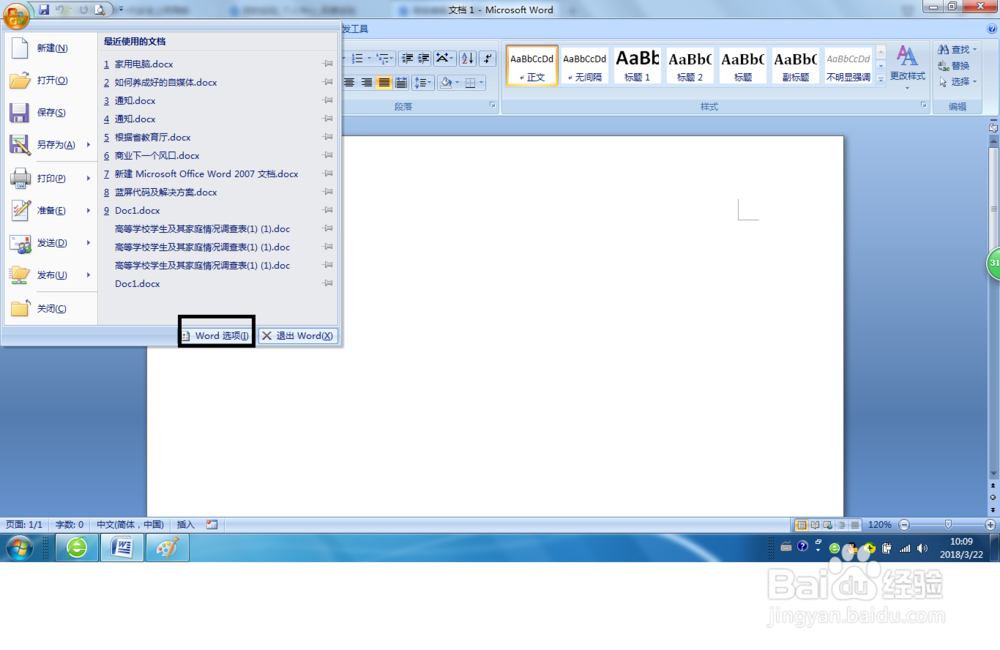Select the 发送 (Send) menu entry
This screenshot has height=650, width=1000.
coord(51,243)
